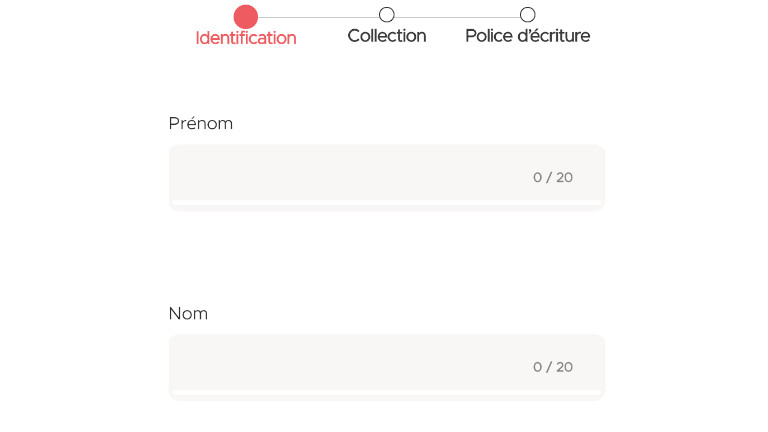
Task: Switch to Police d'écriture step label
Action: 528,36
